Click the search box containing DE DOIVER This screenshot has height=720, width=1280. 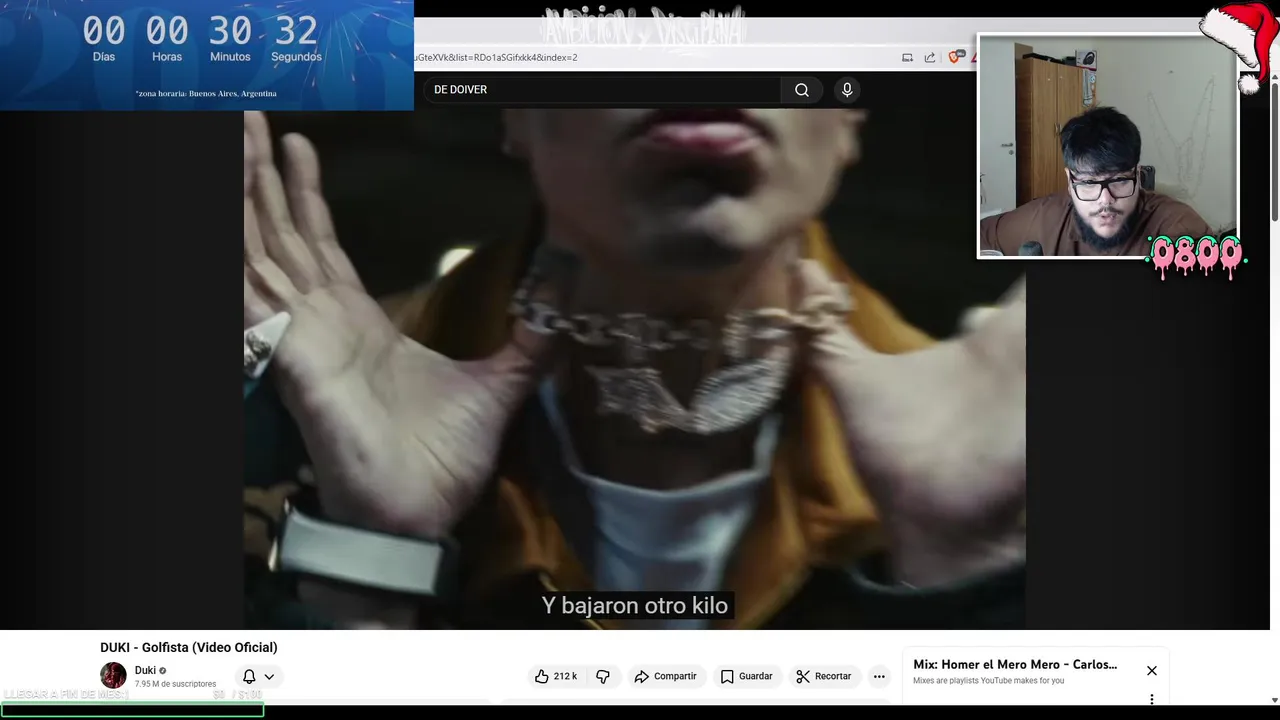point(602,90)
